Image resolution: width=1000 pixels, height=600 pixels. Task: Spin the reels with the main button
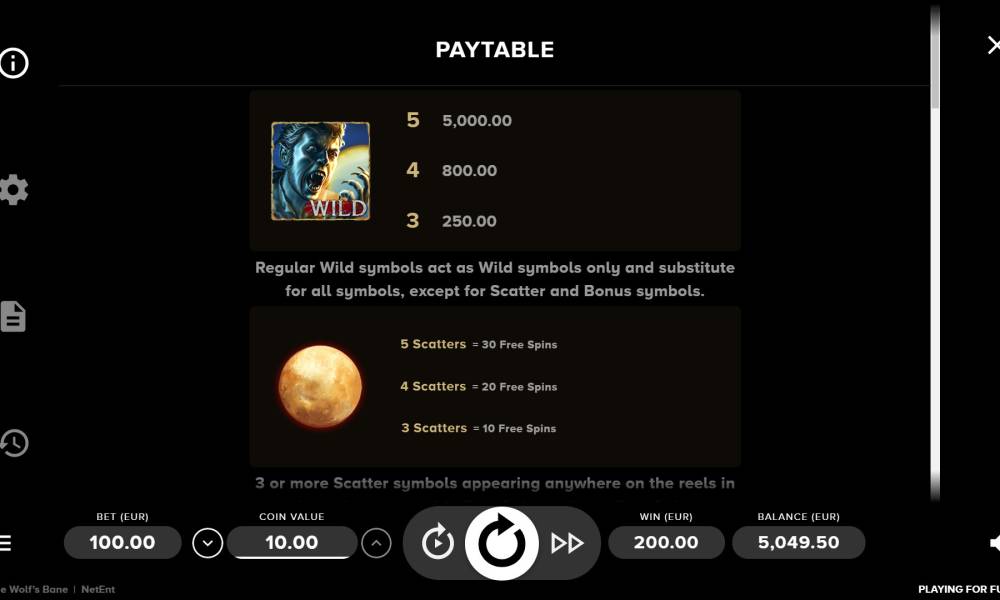(x=502, y=543)
